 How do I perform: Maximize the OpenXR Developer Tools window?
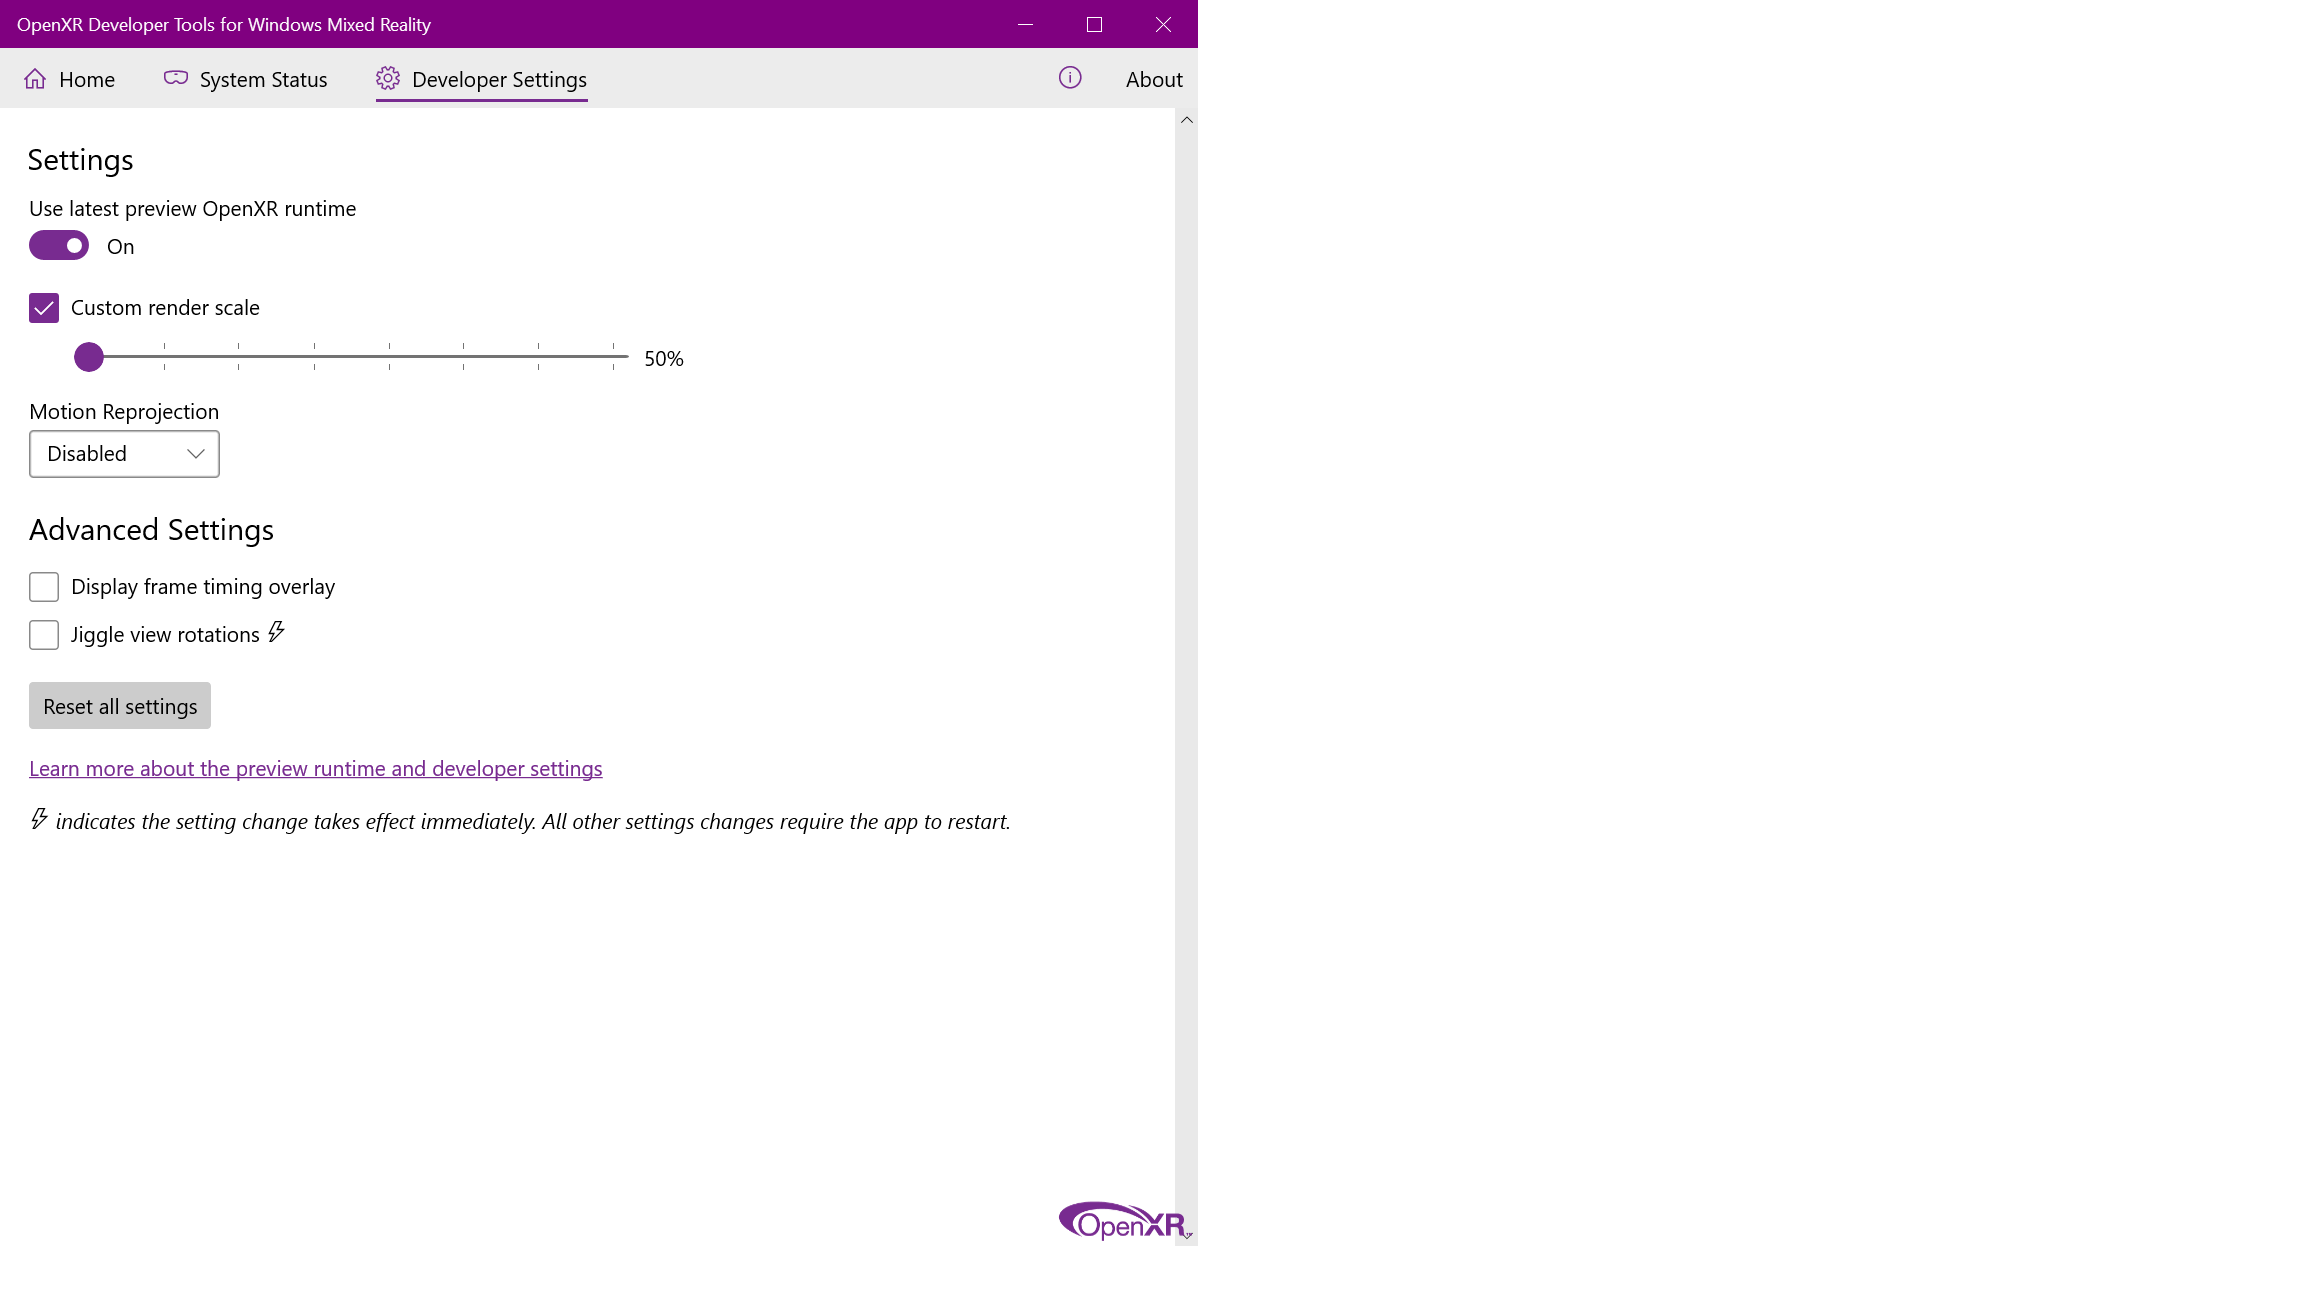click(1094, 24)
